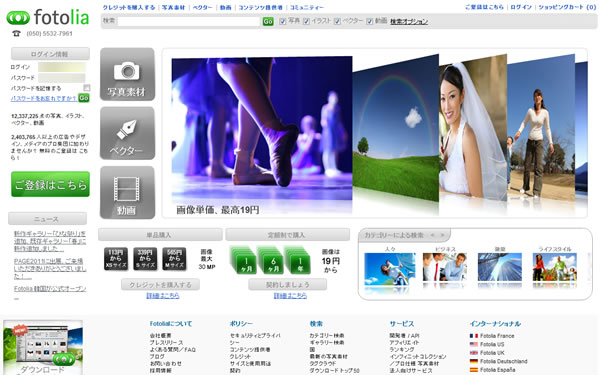Open the カテゴリー検索 footer link
600x375 pixels.
(x=327, y=336)
